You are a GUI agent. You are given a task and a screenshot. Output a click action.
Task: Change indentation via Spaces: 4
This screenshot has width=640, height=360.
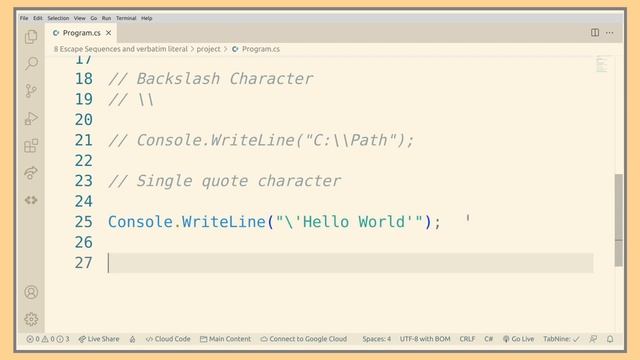tap(376, 339)
